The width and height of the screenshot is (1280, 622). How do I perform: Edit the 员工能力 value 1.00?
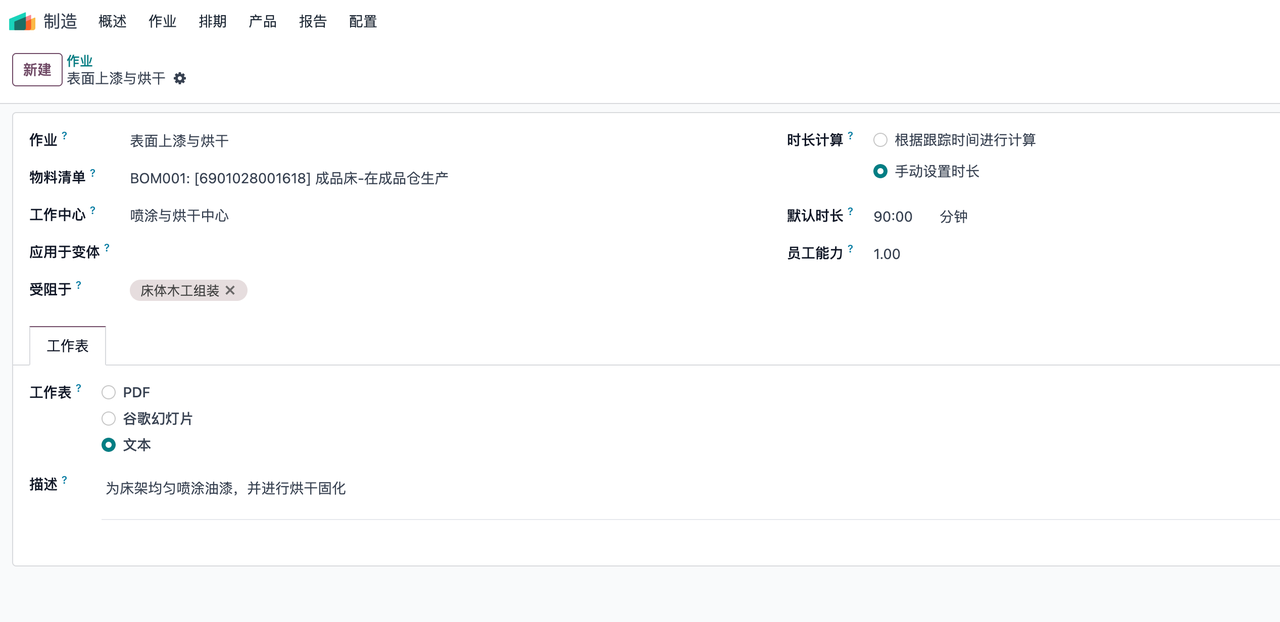tap(887, 254)
